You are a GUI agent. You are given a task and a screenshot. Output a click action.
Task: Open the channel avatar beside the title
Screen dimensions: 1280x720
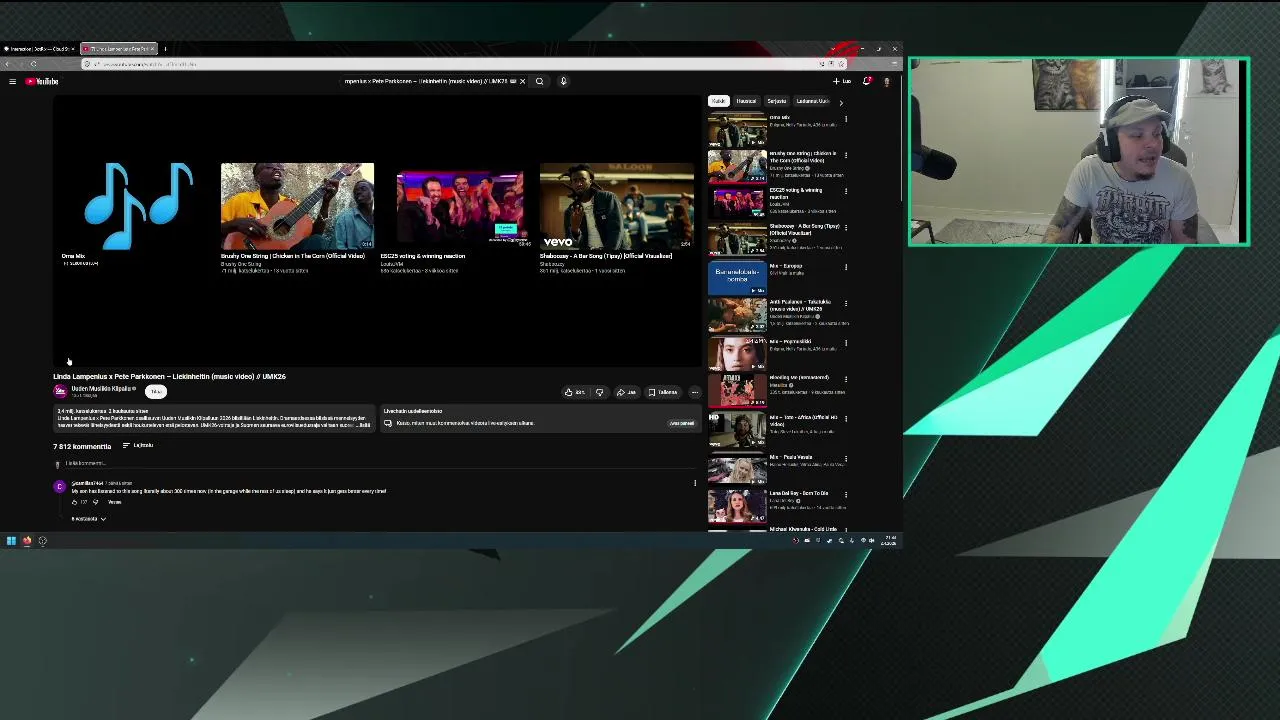tap(60, 392)
